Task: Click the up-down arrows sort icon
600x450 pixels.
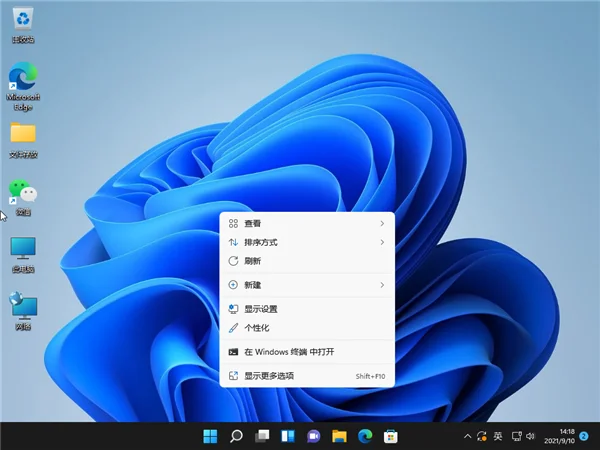Action: click(x=233, y=242)
